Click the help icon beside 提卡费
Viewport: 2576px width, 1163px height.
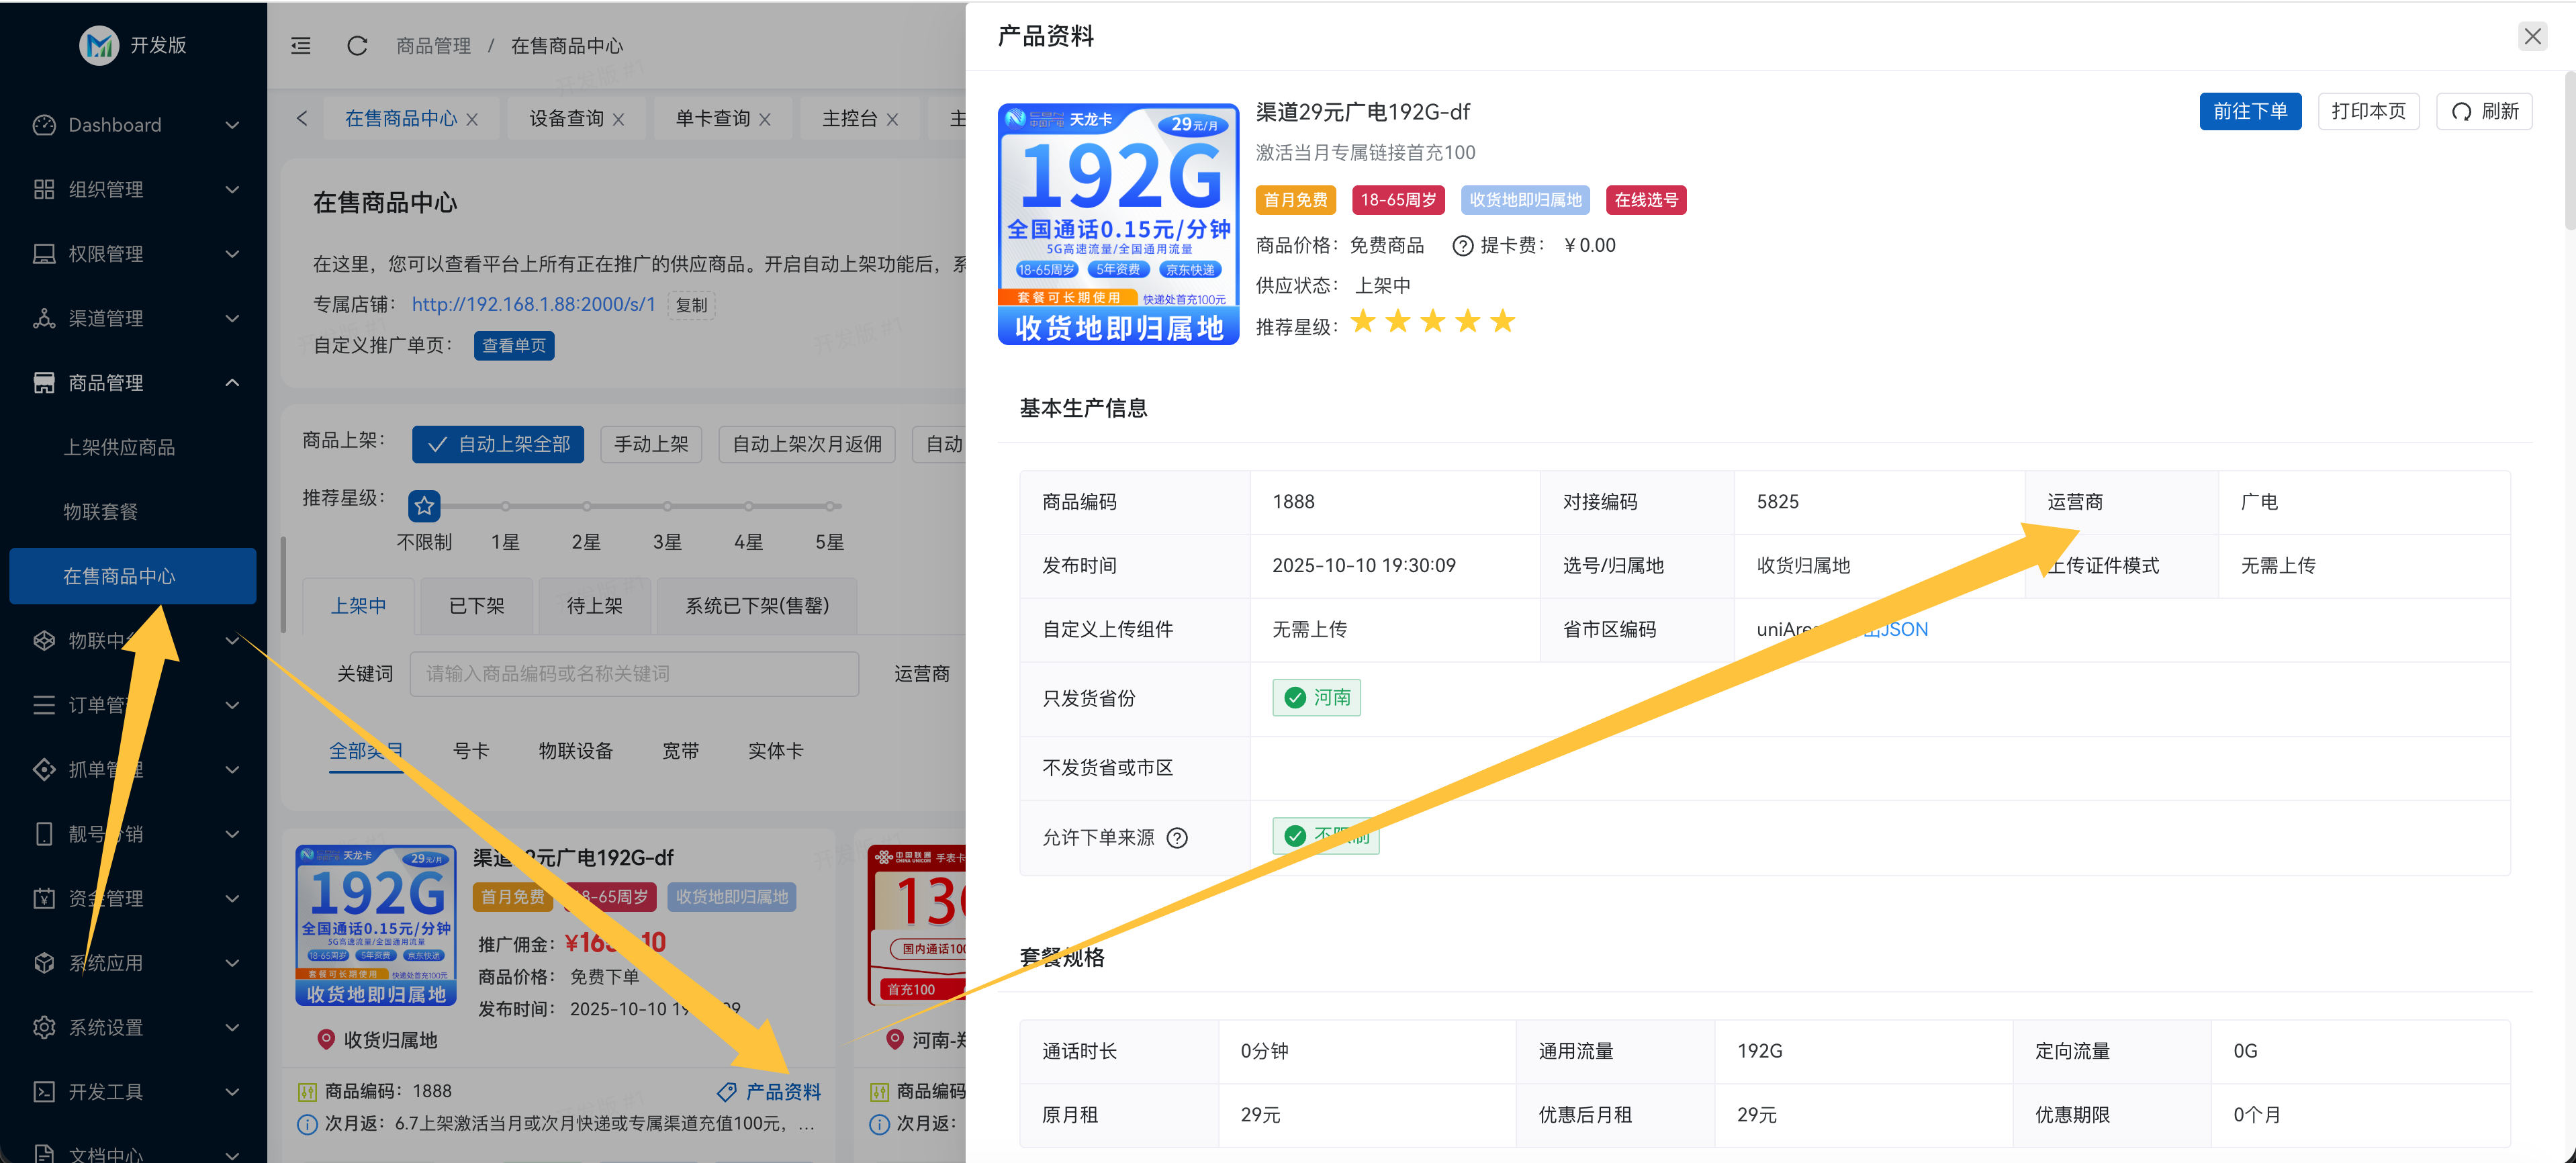coord(1462,246)
